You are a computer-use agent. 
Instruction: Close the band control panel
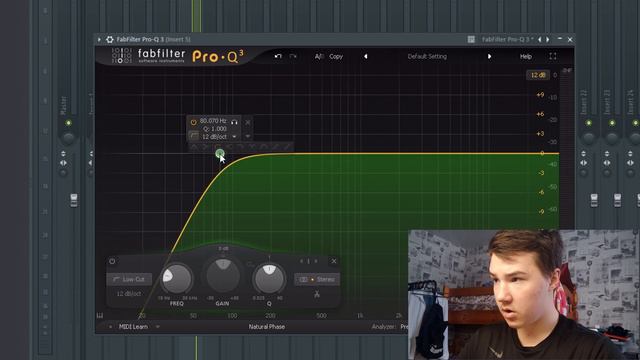pyautogui.click(x=334, y=261)
